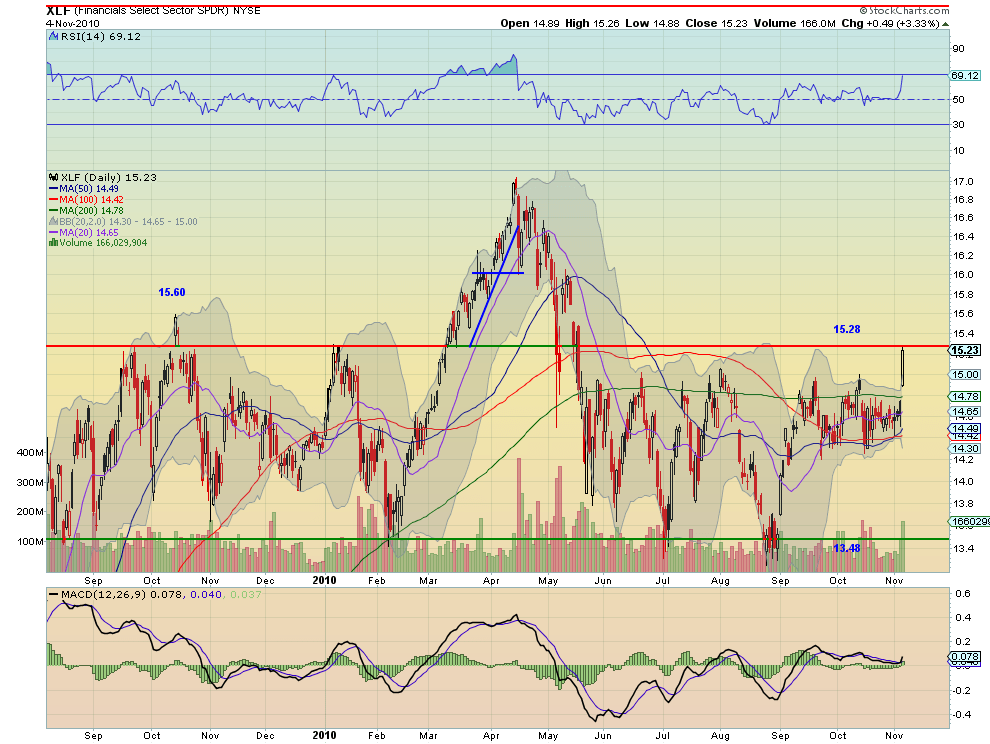Click the MA(50) 14.49 legend text

(88, 189)
